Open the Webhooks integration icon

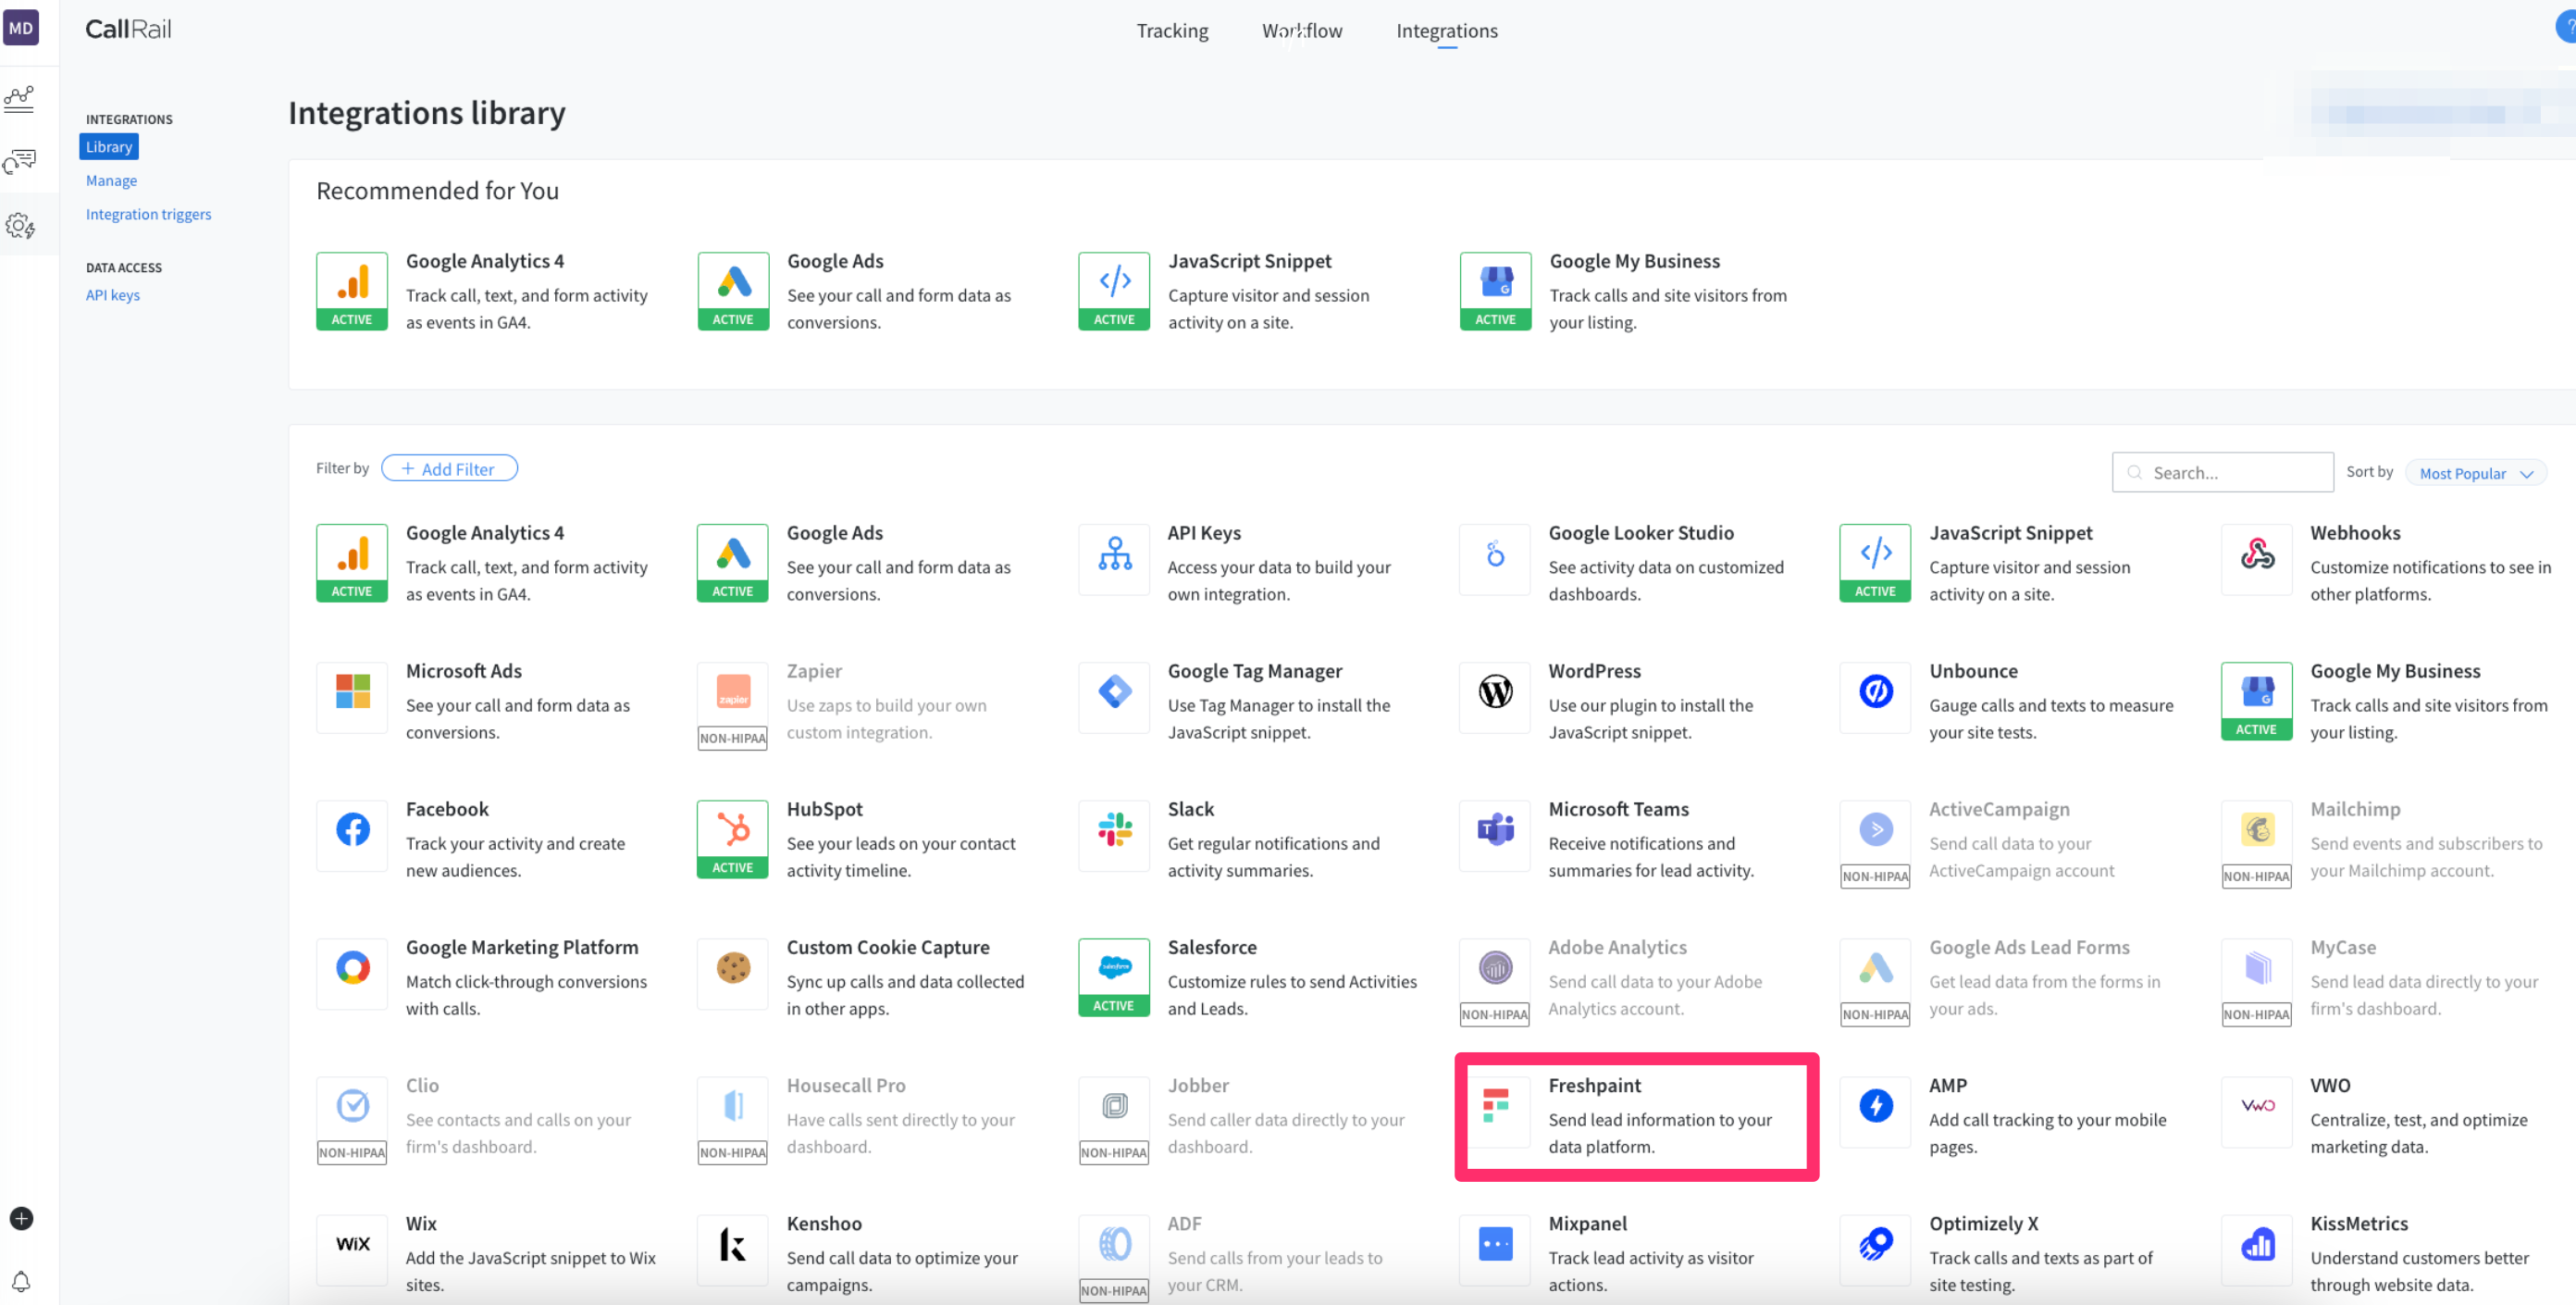[2256, 554]
